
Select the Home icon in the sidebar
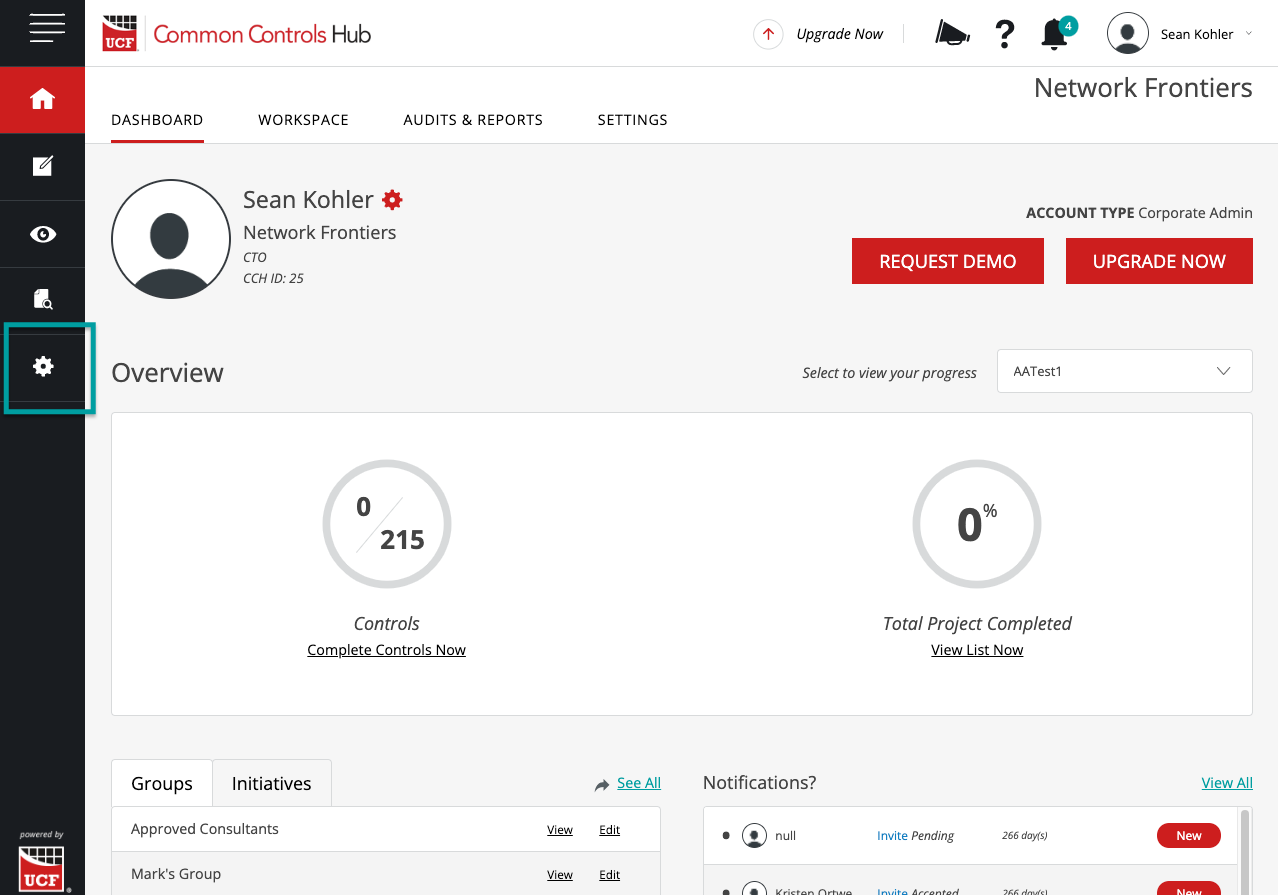(x=42, y=100)
